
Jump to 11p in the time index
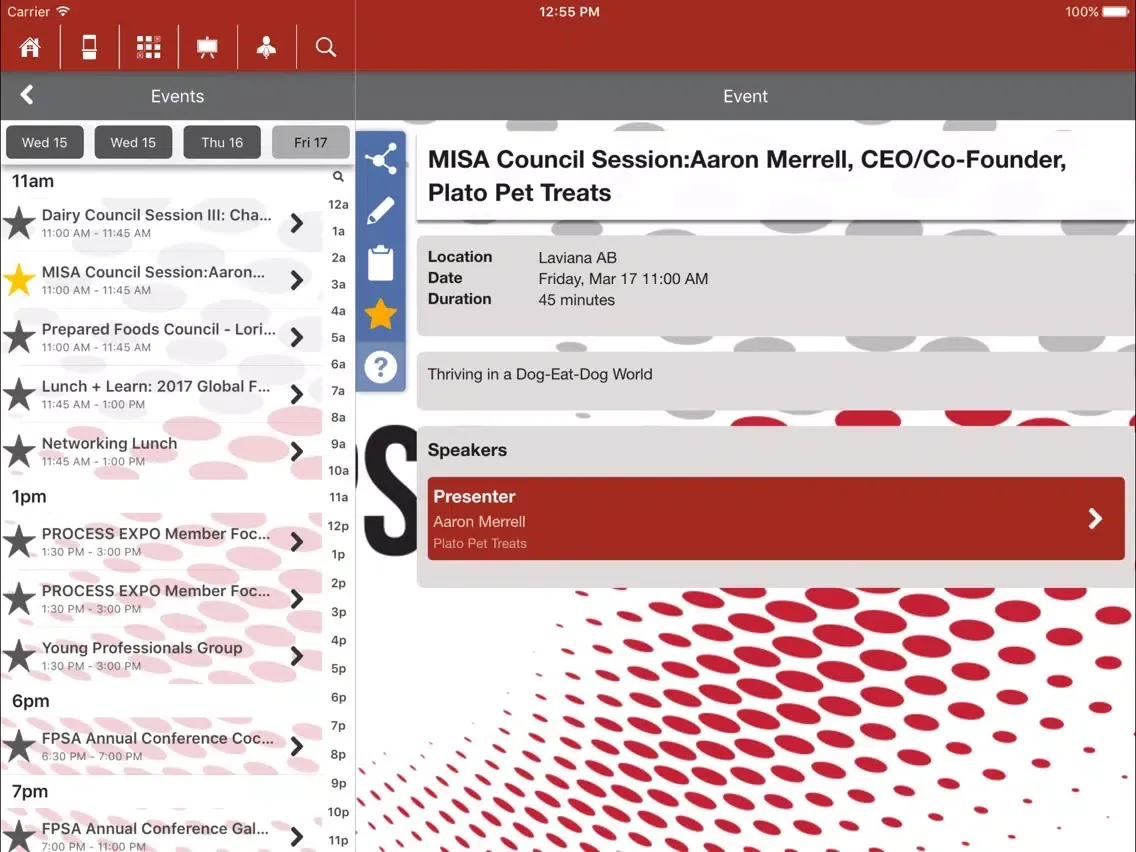point(338,840)
